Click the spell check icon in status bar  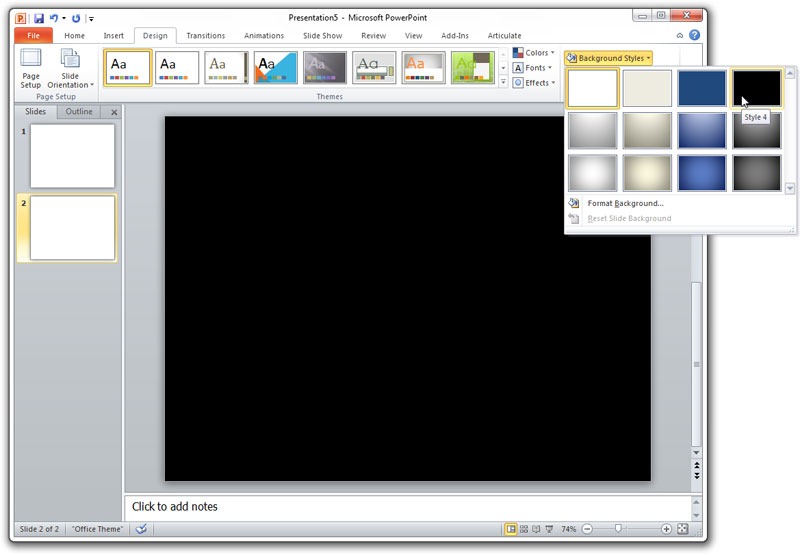(x=141, y=529)
